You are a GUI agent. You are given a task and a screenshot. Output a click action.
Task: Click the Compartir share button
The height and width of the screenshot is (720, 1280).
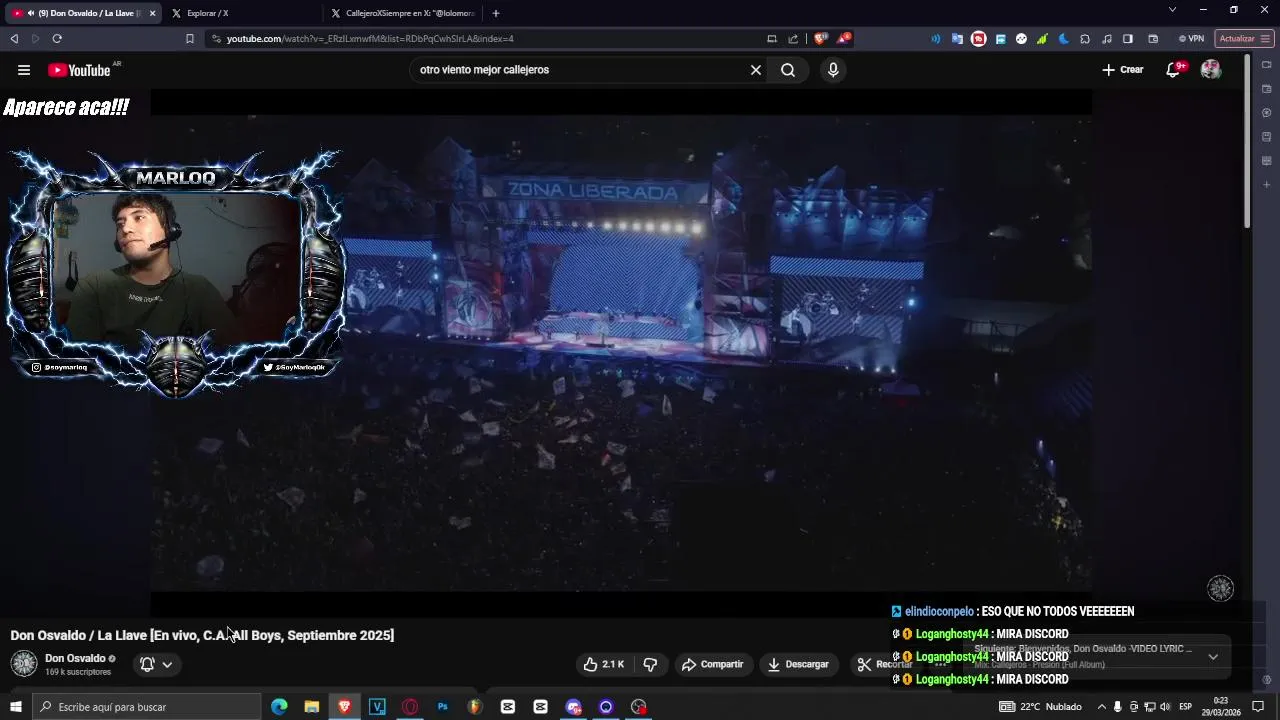pos(712,664)
